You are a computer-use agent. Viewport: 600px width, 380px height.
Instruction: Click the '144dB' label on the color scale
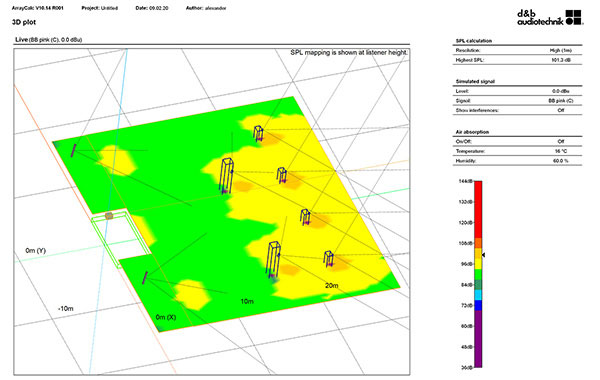pyautogui.click(x=466, y=181)
